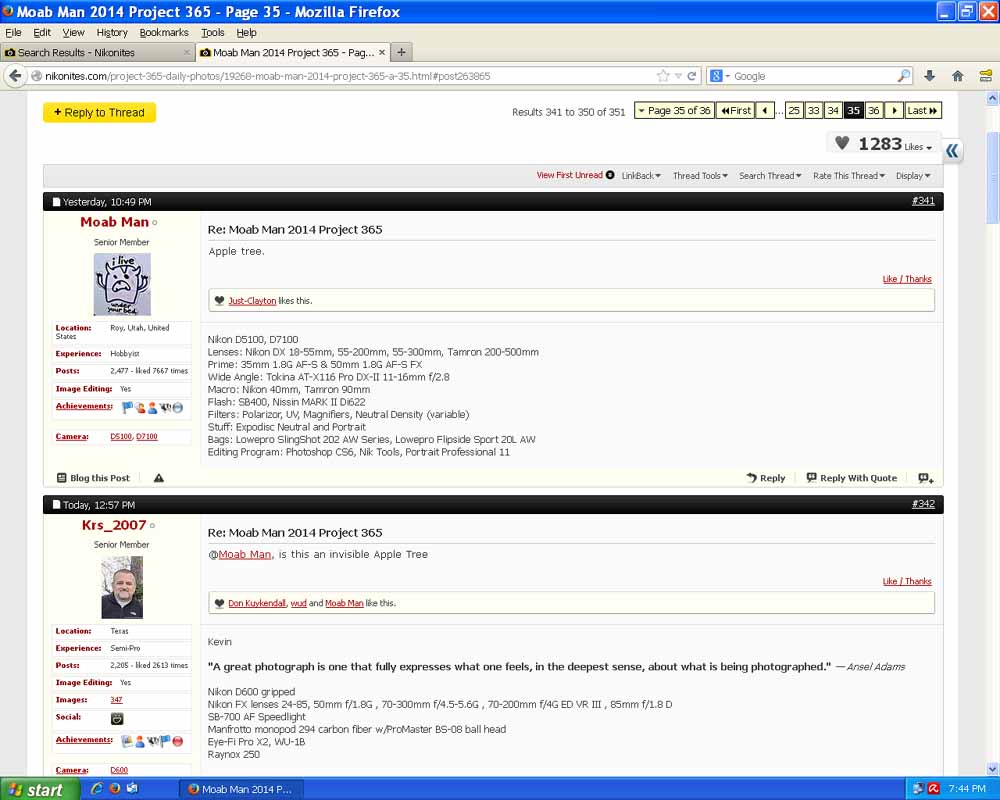This screenshot has height=800, width=1000.
Task: Click the yellow Reply to Thread button
Action: tap(99, 112)
